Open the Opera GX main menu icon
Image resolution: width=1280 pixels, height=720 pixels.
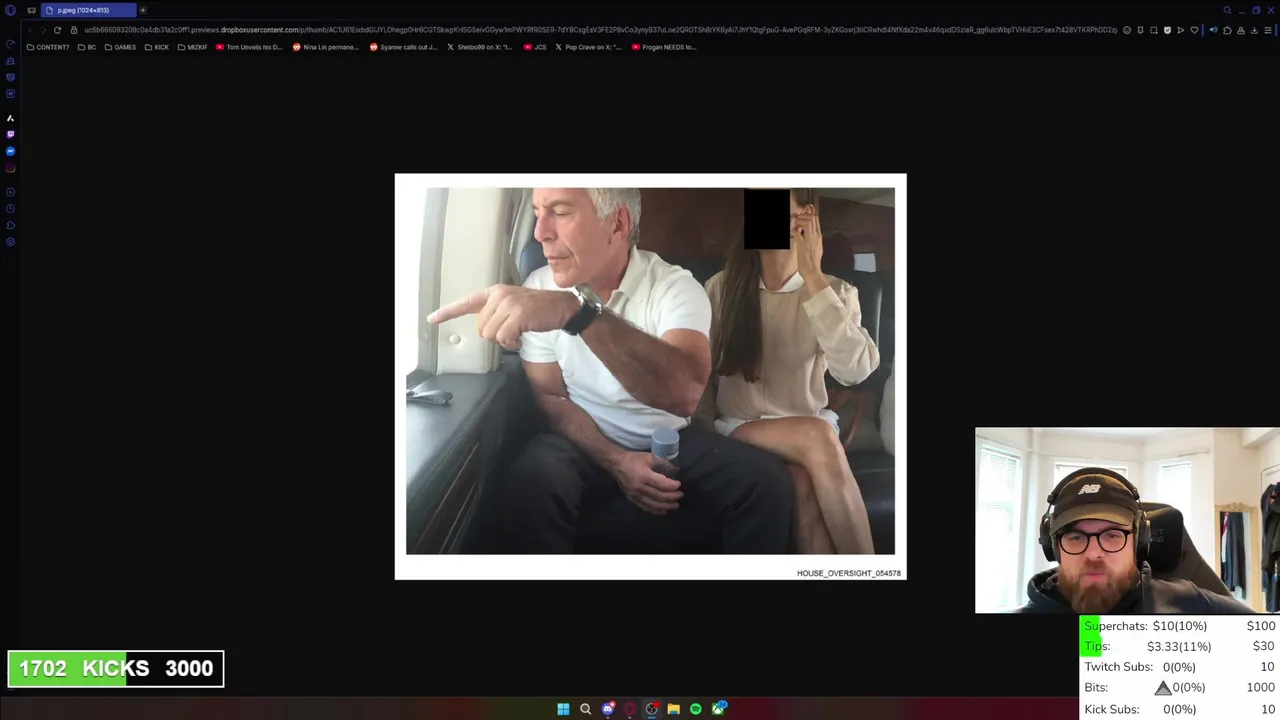pyautogui.click(x=10, y=10)
